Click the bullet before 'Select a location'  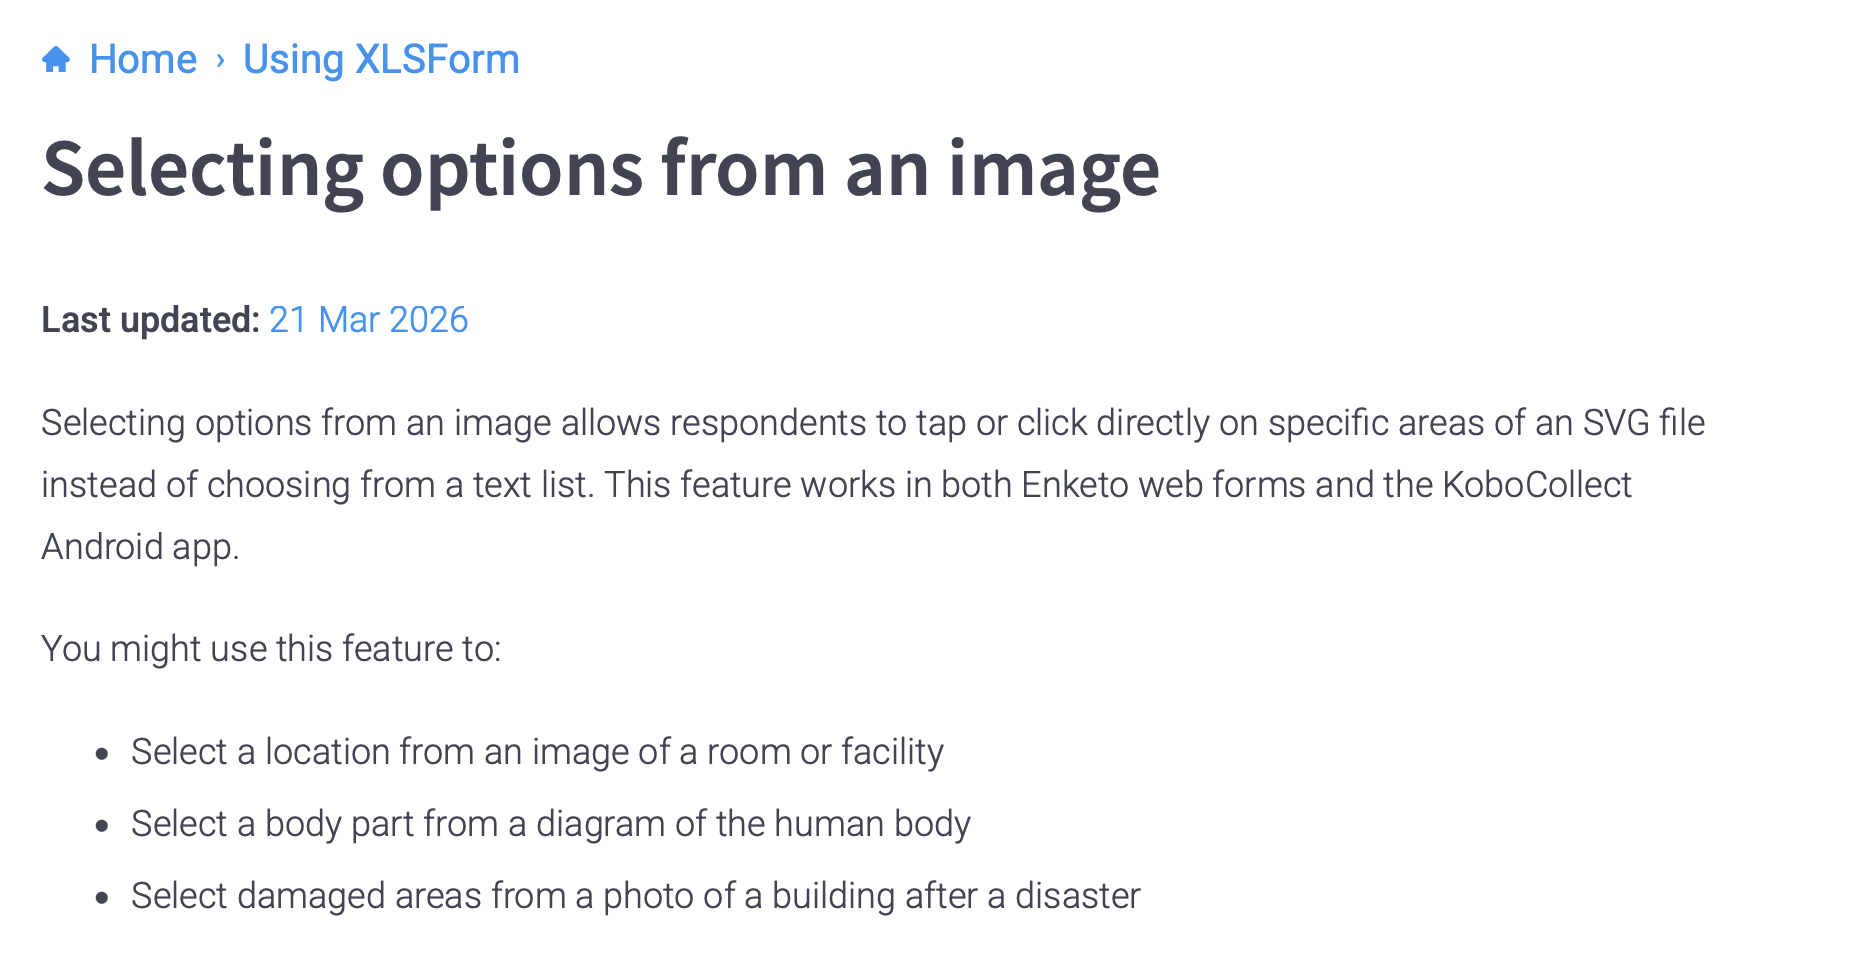coord(102,755)
